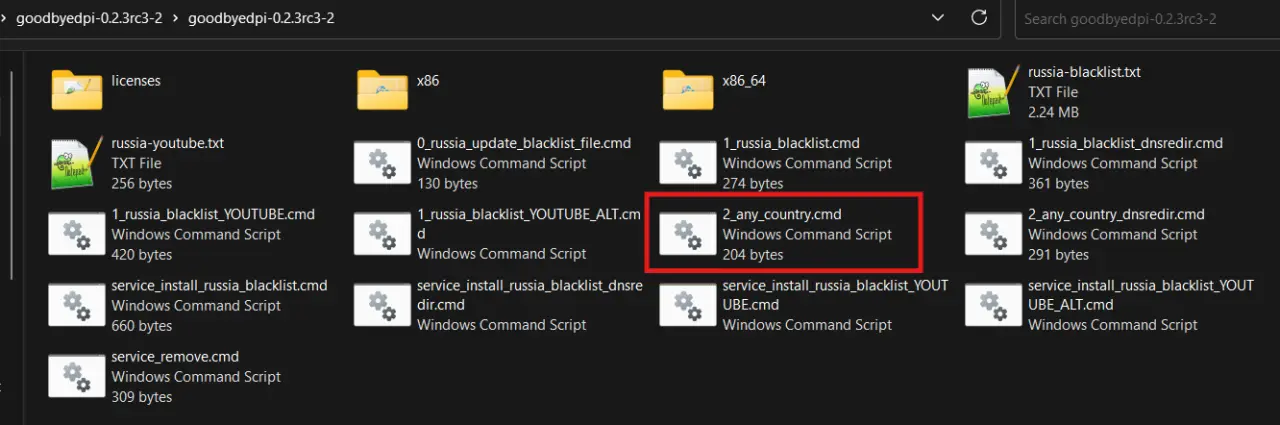This screenshot has height=425, width=1280.
Task: Select 1_russia_blacklist_YOUTUBE.cmd script icon
Action: [x=77, y=234]
